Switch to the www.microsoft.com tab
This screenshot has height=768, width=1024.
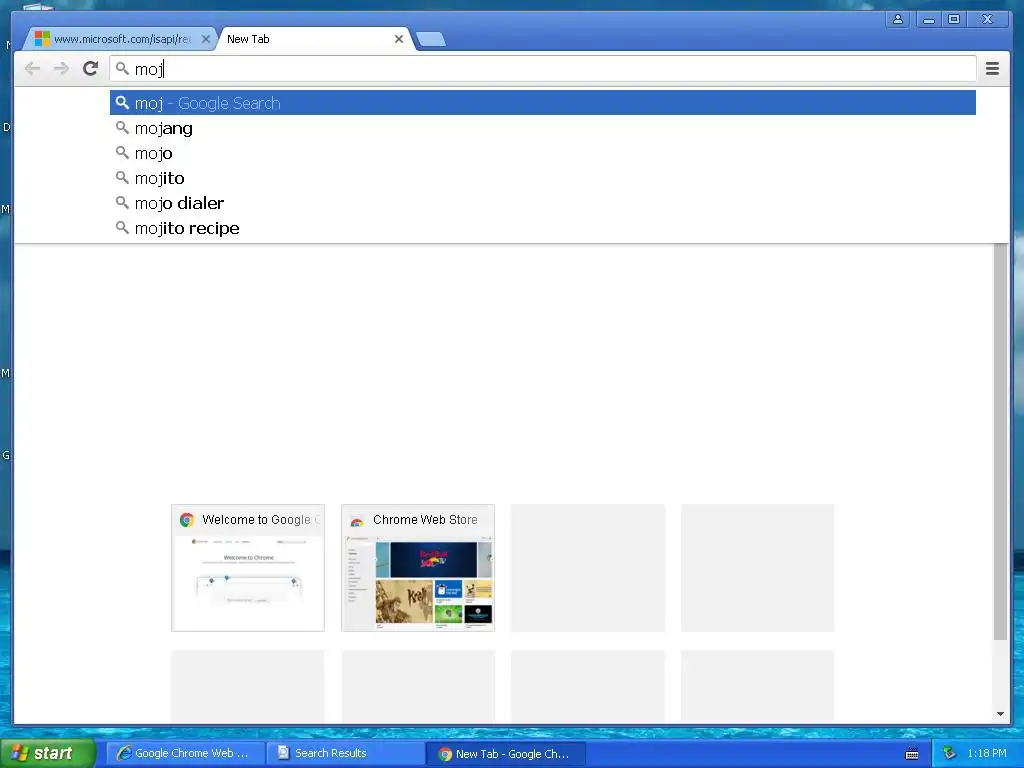[x=121, y=39]
